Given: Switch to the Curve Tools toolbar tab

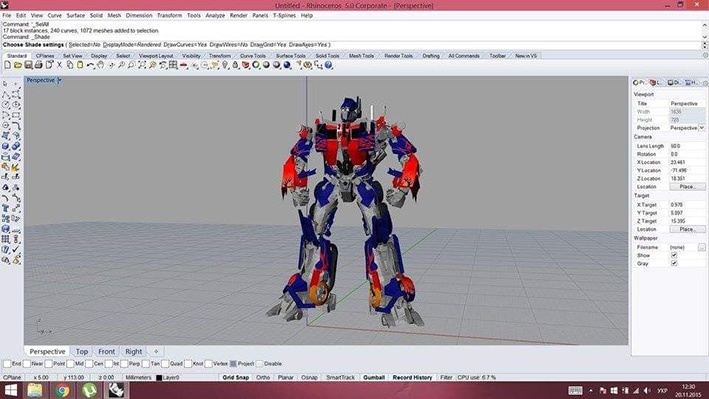Looking at the screenshot, I should click(x=253, y=56).
